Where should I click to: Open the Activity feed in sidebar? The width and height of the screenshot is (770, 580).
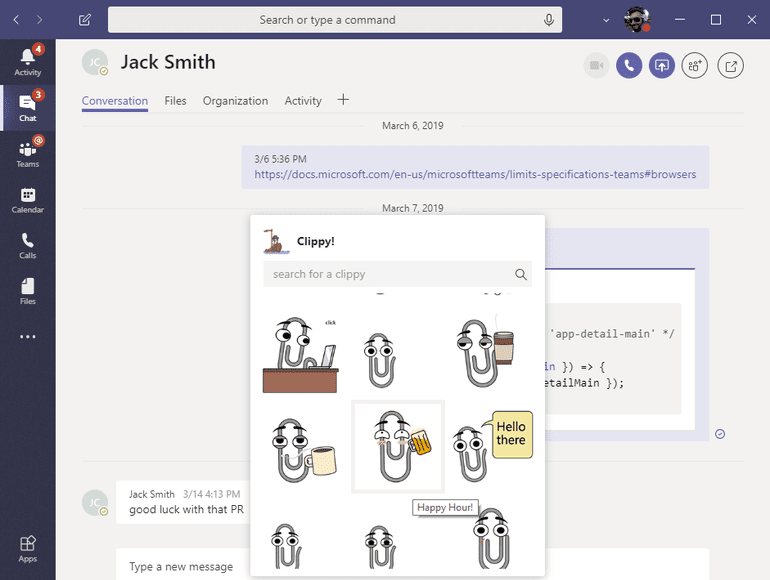(28, 62)
